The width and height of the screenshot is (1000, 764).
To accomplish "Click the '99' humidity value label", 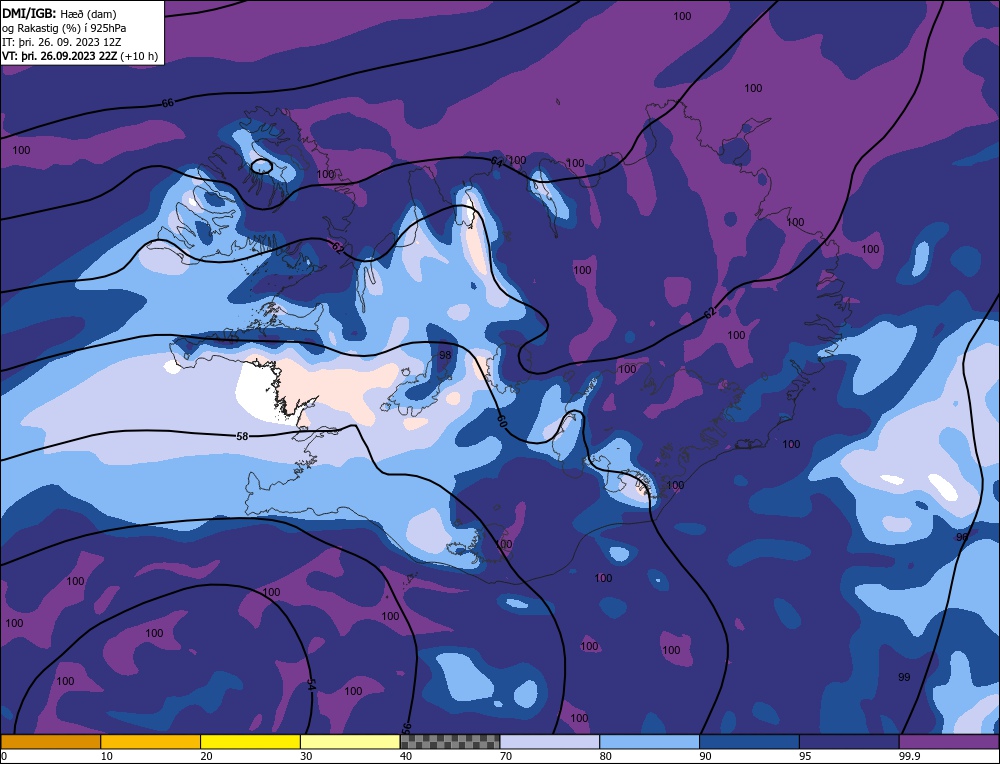I will point(904,677).
